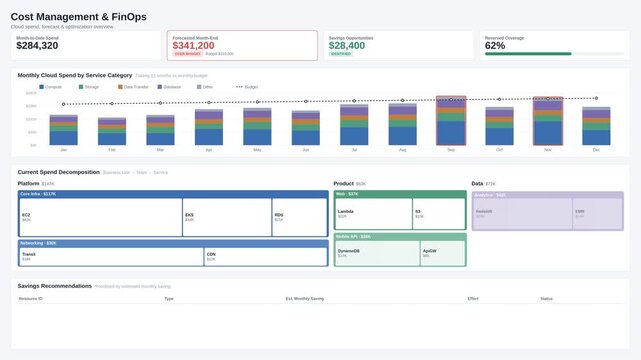Open the Forecasted Month-End $341,200 card
This screenshot has width=641, height=360.
242,45
